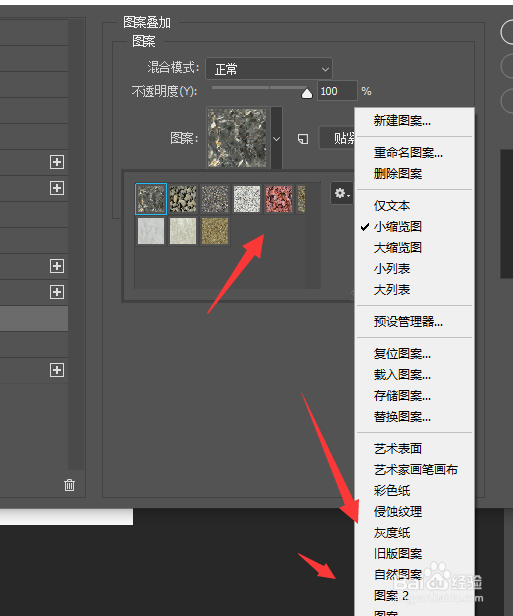
Task: Choose 载入图案... to load patterns
Action: click(x=402, y=375)
